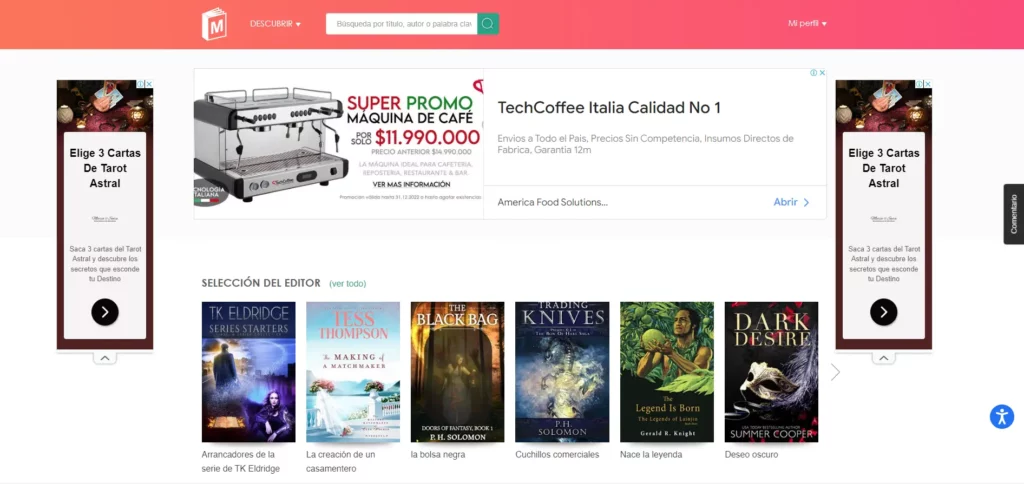Collapse the left ad using chevron tab
The height and width of the screenshot is (484, 1024).
click(104, 358)
